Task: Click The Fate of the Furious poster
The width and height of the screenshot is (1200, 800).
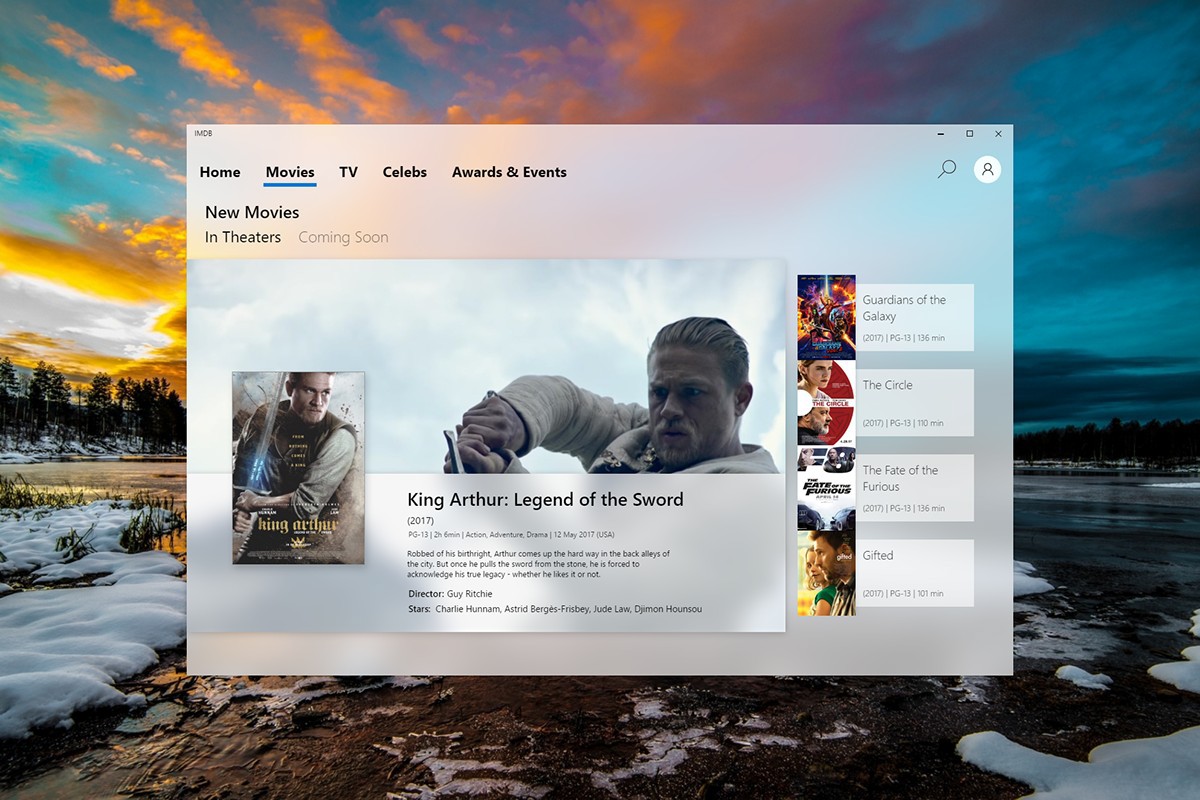Action: pyautogui.click(x=826, y=487)
